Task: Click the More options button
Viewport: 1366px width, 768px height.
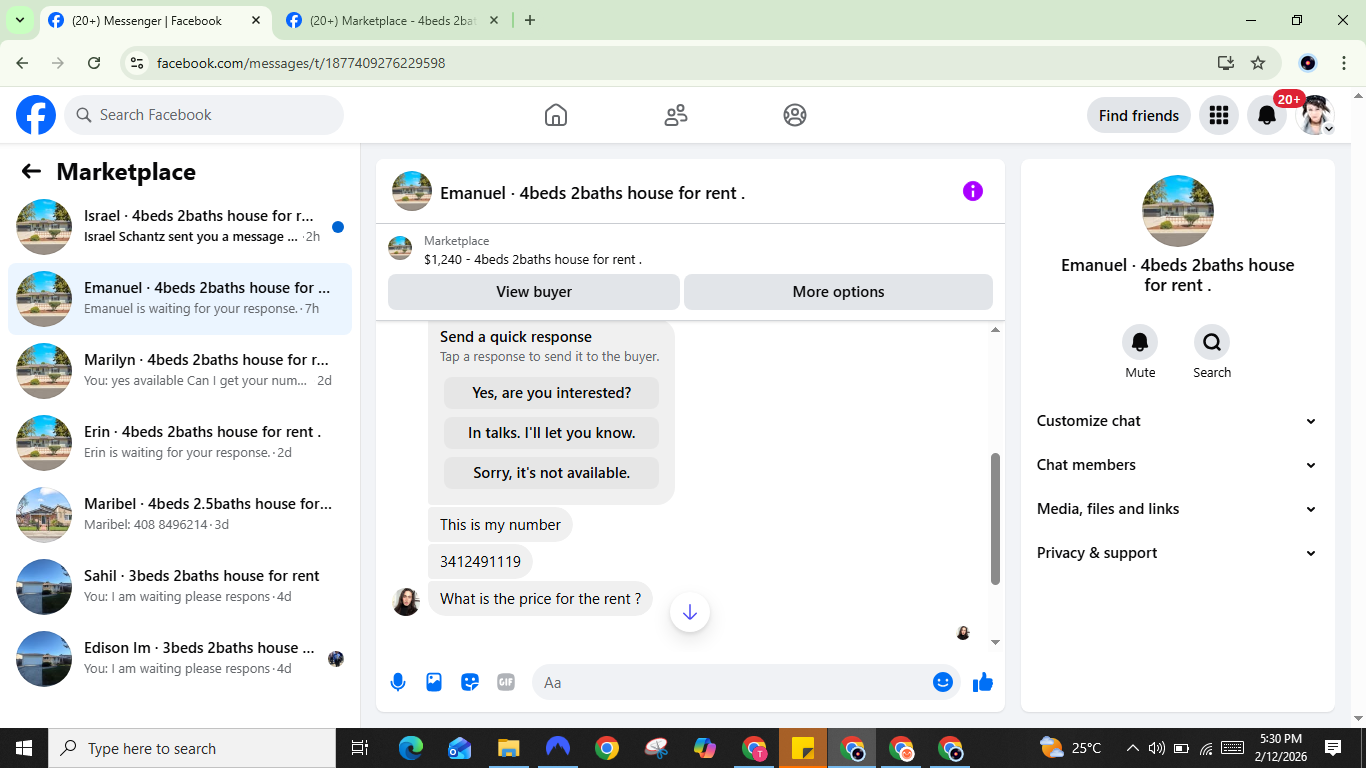Action: [x=838, y=292]
